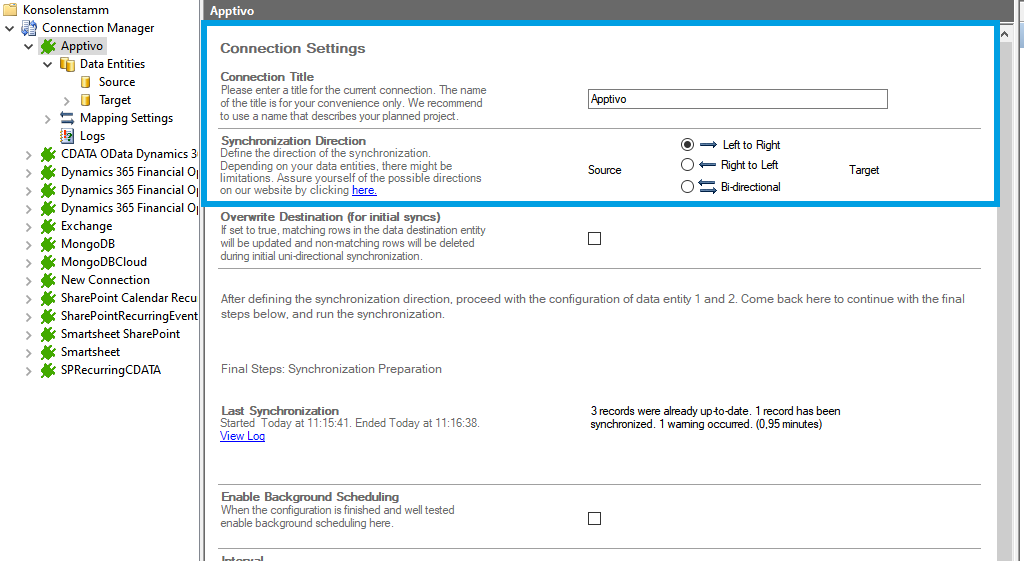Image resolution: width=1024 pixels, height=561 pixels.
Task: Click the Connection Manager node icon
Action: coord(29,28)
